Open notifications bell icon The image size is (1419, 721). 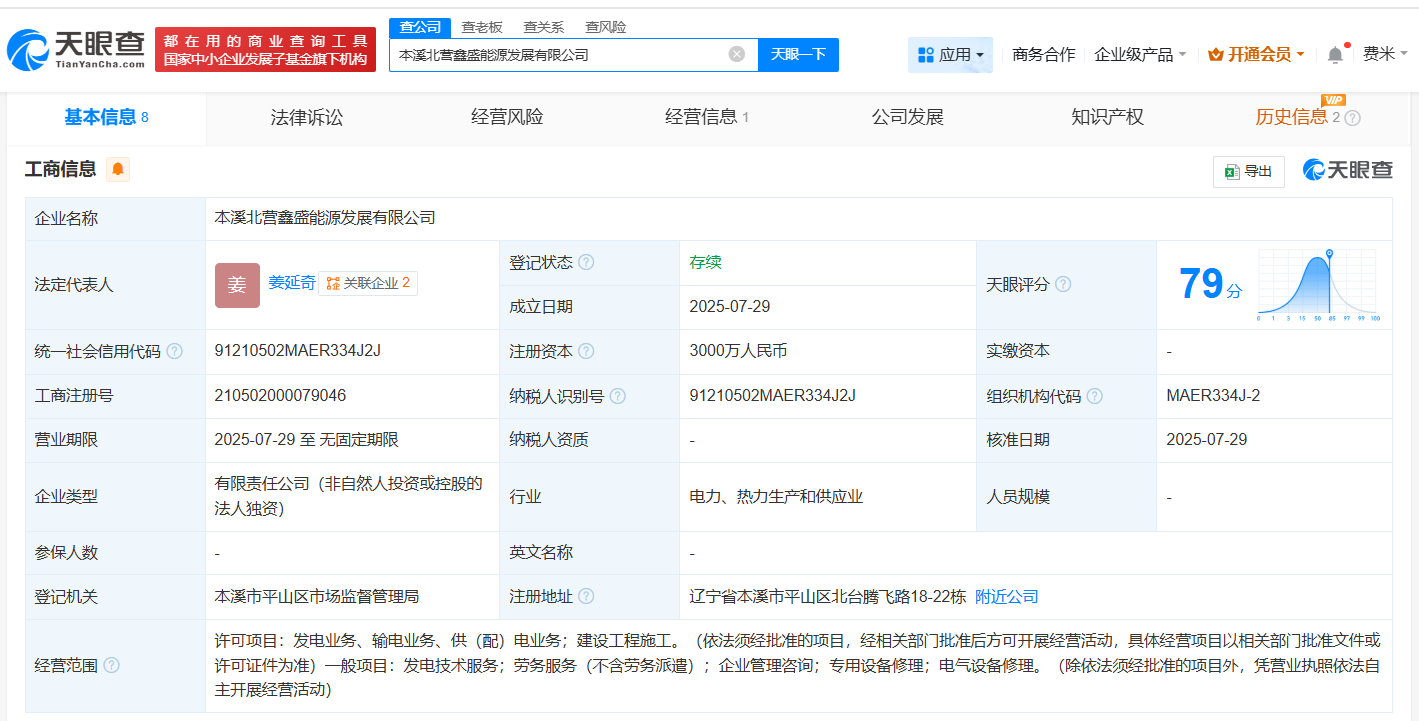[1335, 55]
